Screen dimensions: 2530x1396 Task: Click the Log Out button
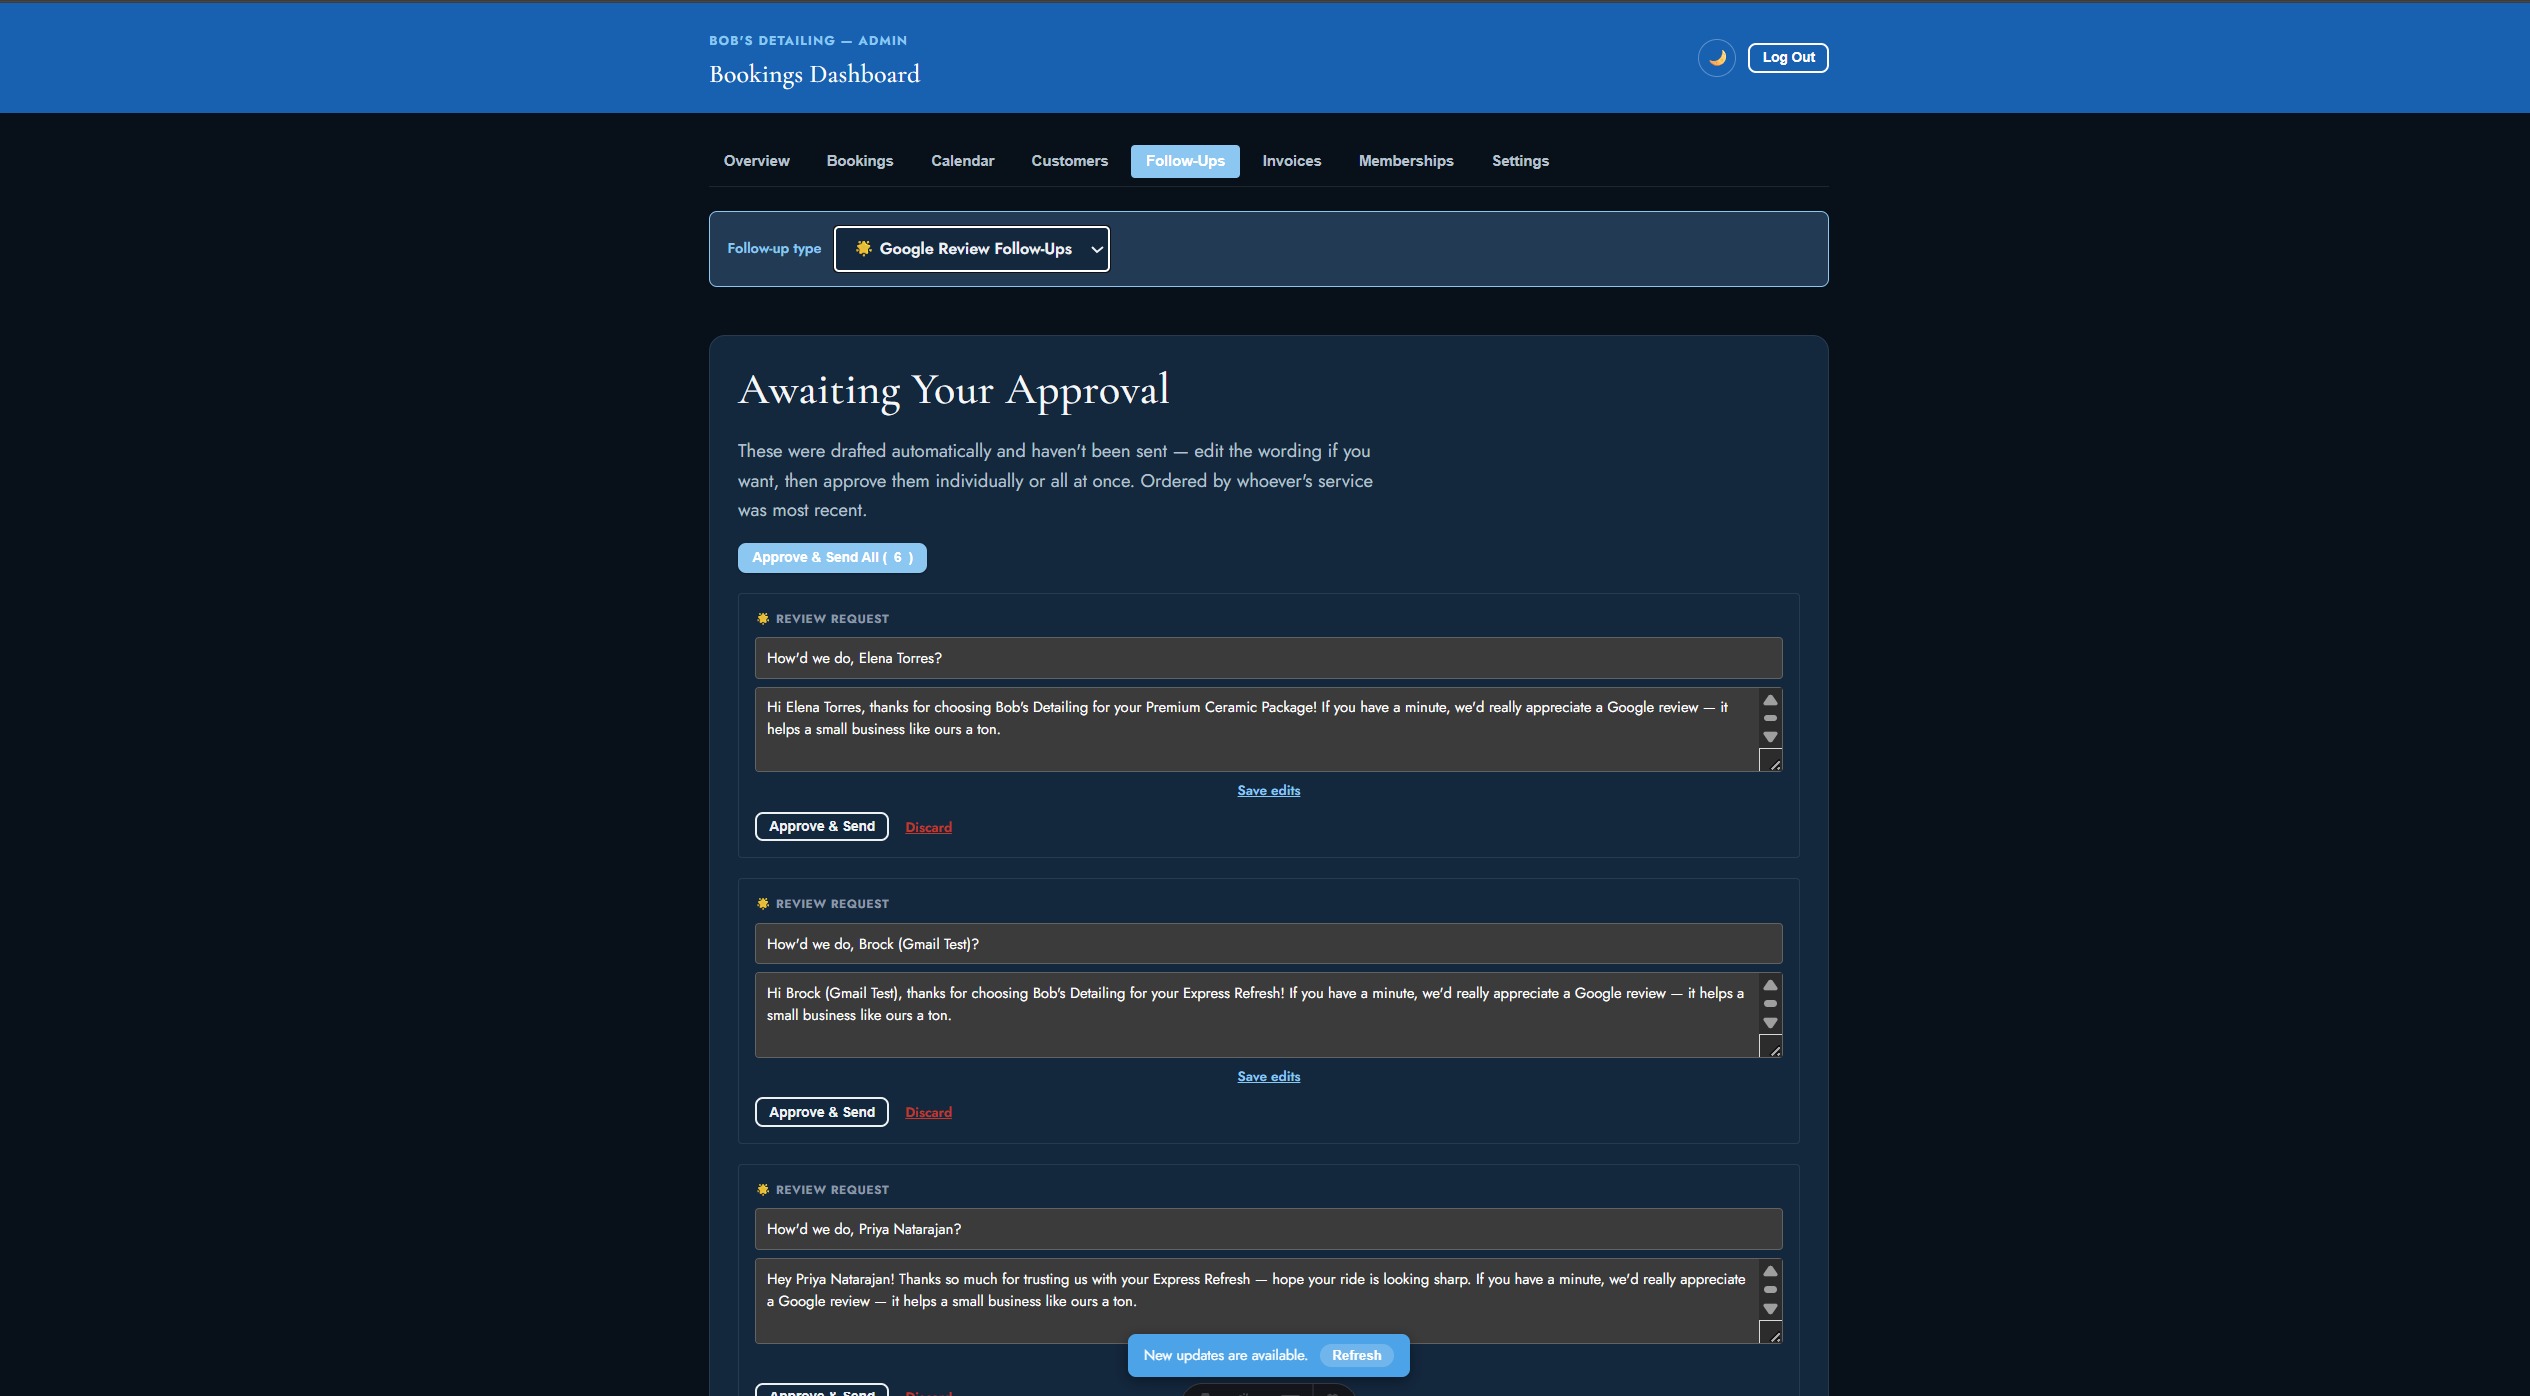[x=1788, y=58]
